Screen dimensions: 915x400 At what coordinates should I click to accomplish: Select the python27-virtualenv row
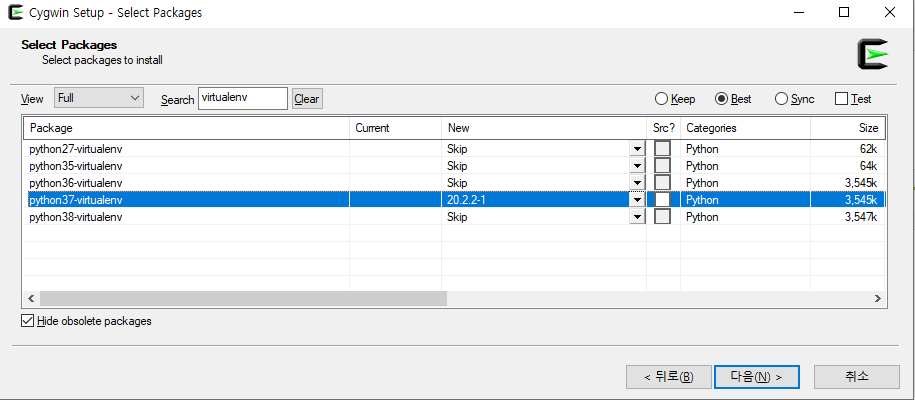455,148
